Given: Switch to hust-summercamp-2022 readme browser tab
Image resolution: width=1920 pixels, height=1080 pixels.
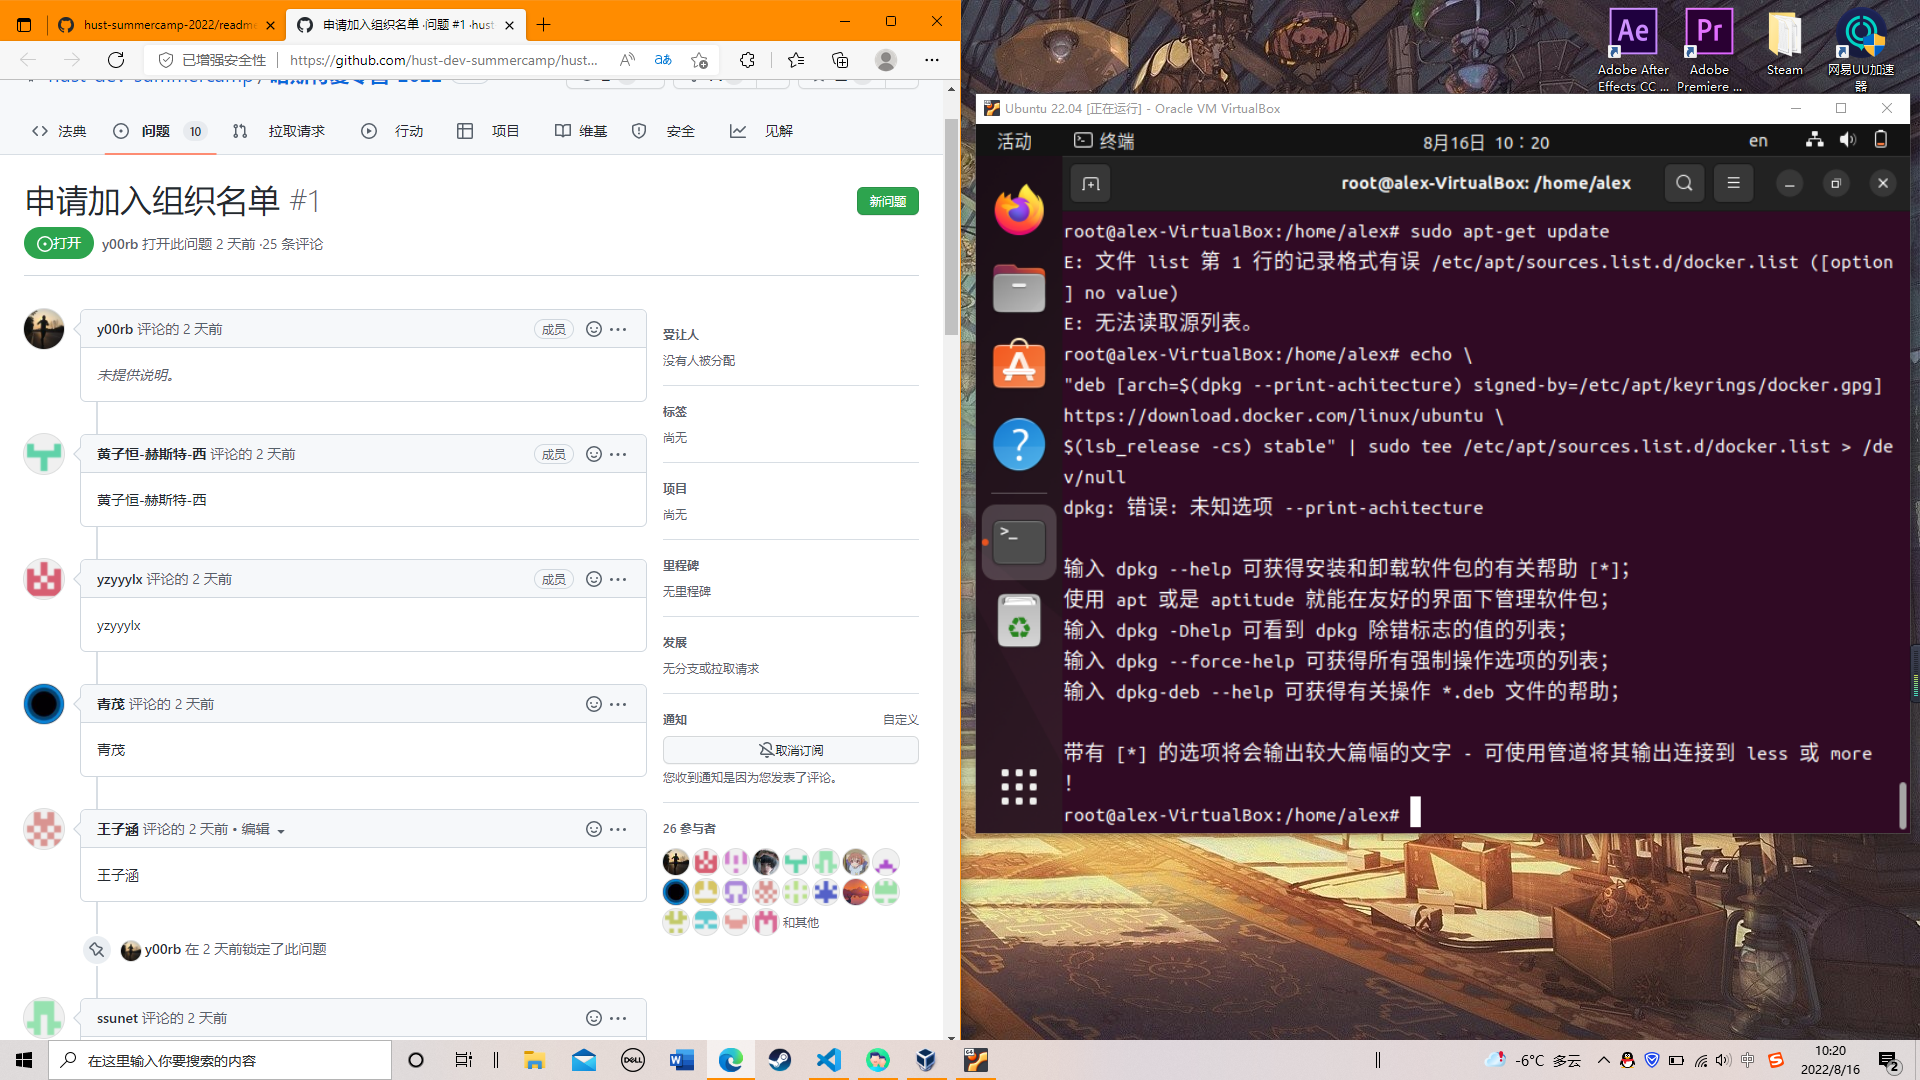Looking at the screenshot, I should (x=165, y=24).
